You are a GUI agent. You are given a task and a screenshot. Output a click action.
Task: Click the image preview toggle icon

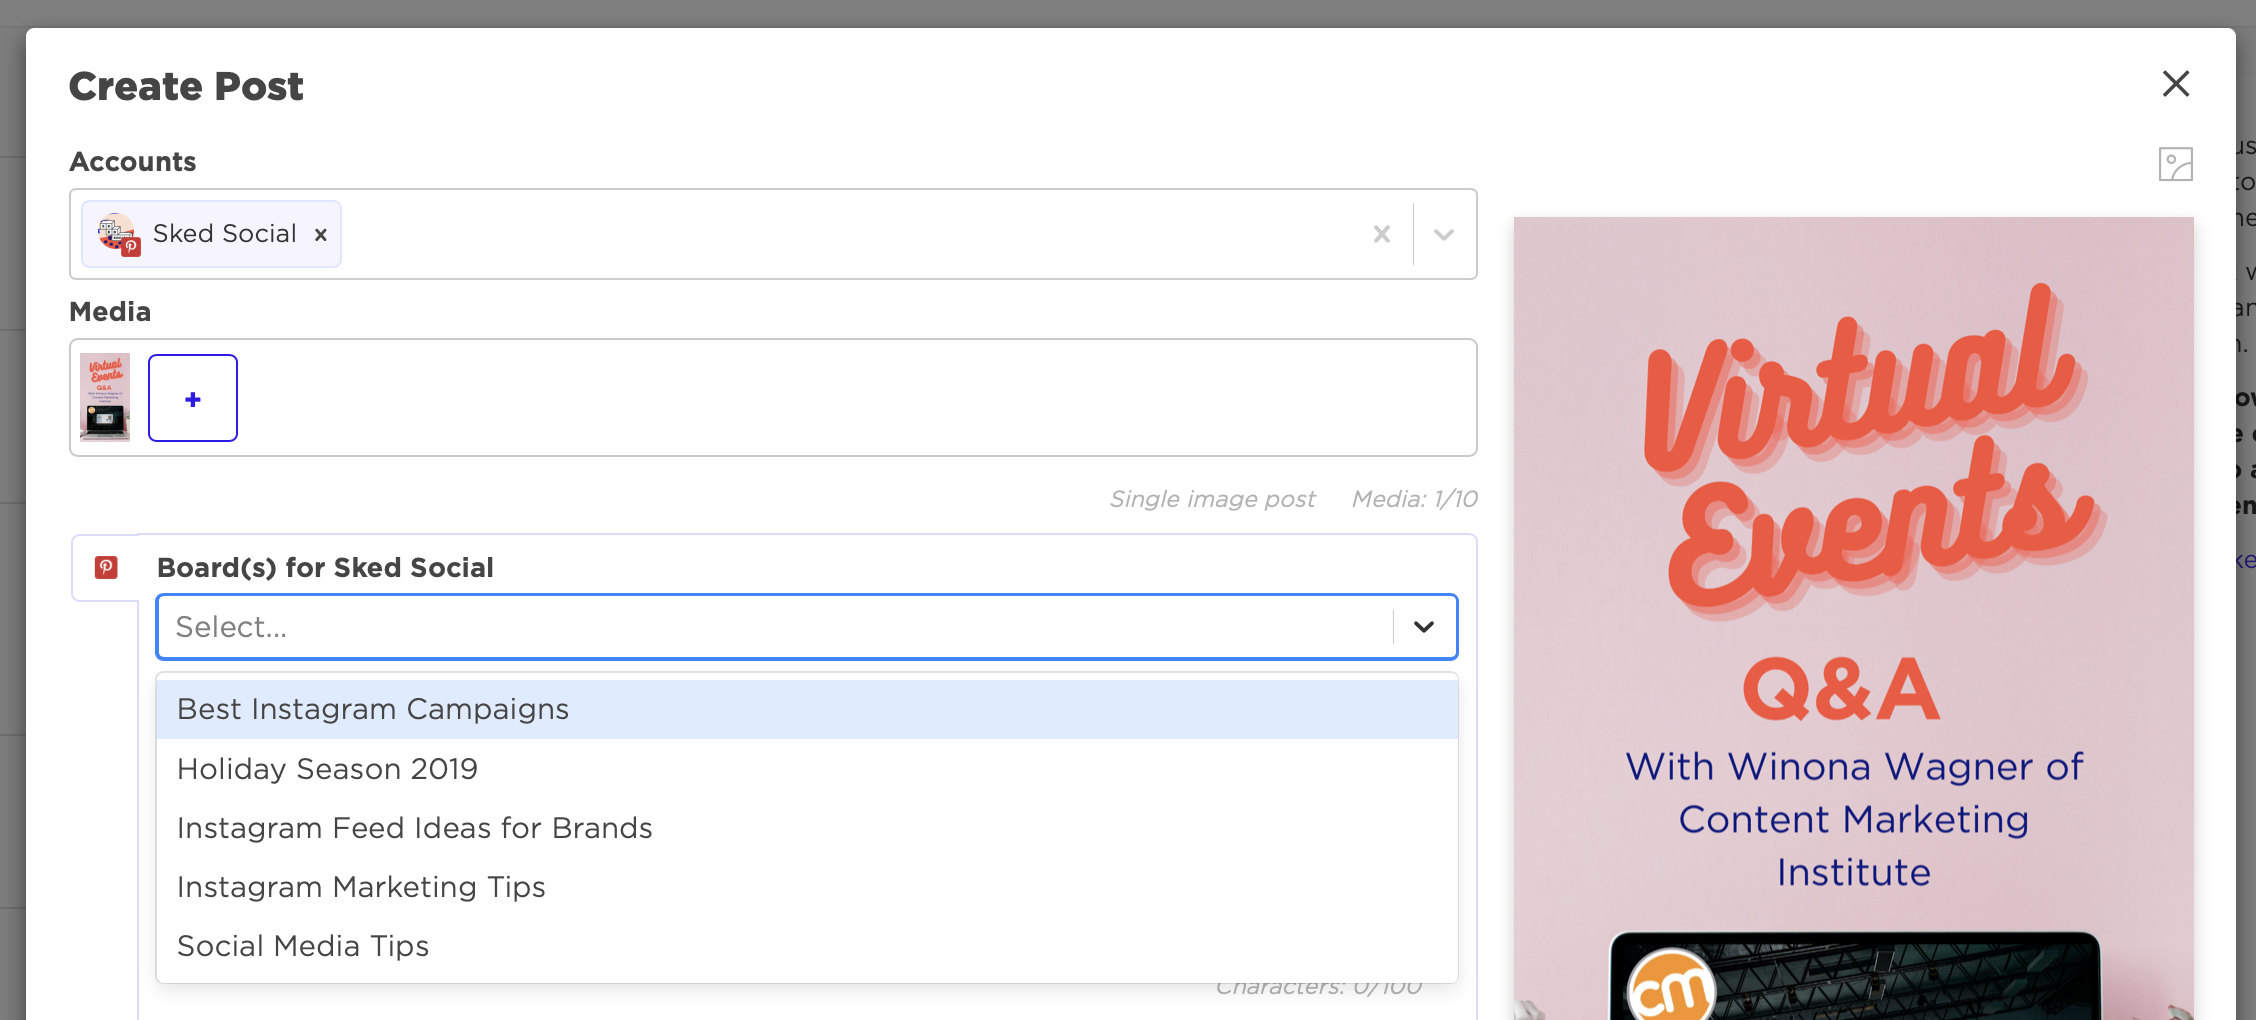click(x=2175, y=164)
